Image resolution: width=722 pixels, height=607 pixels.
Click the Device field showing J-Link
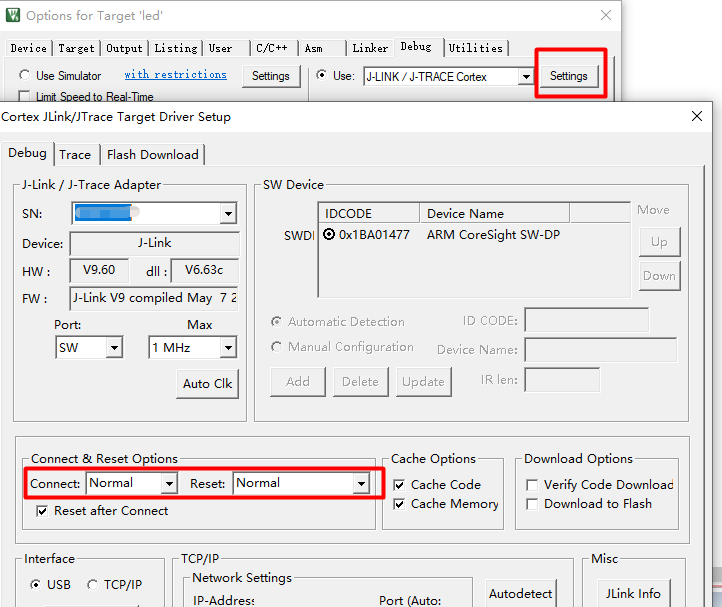coord(154,243)
